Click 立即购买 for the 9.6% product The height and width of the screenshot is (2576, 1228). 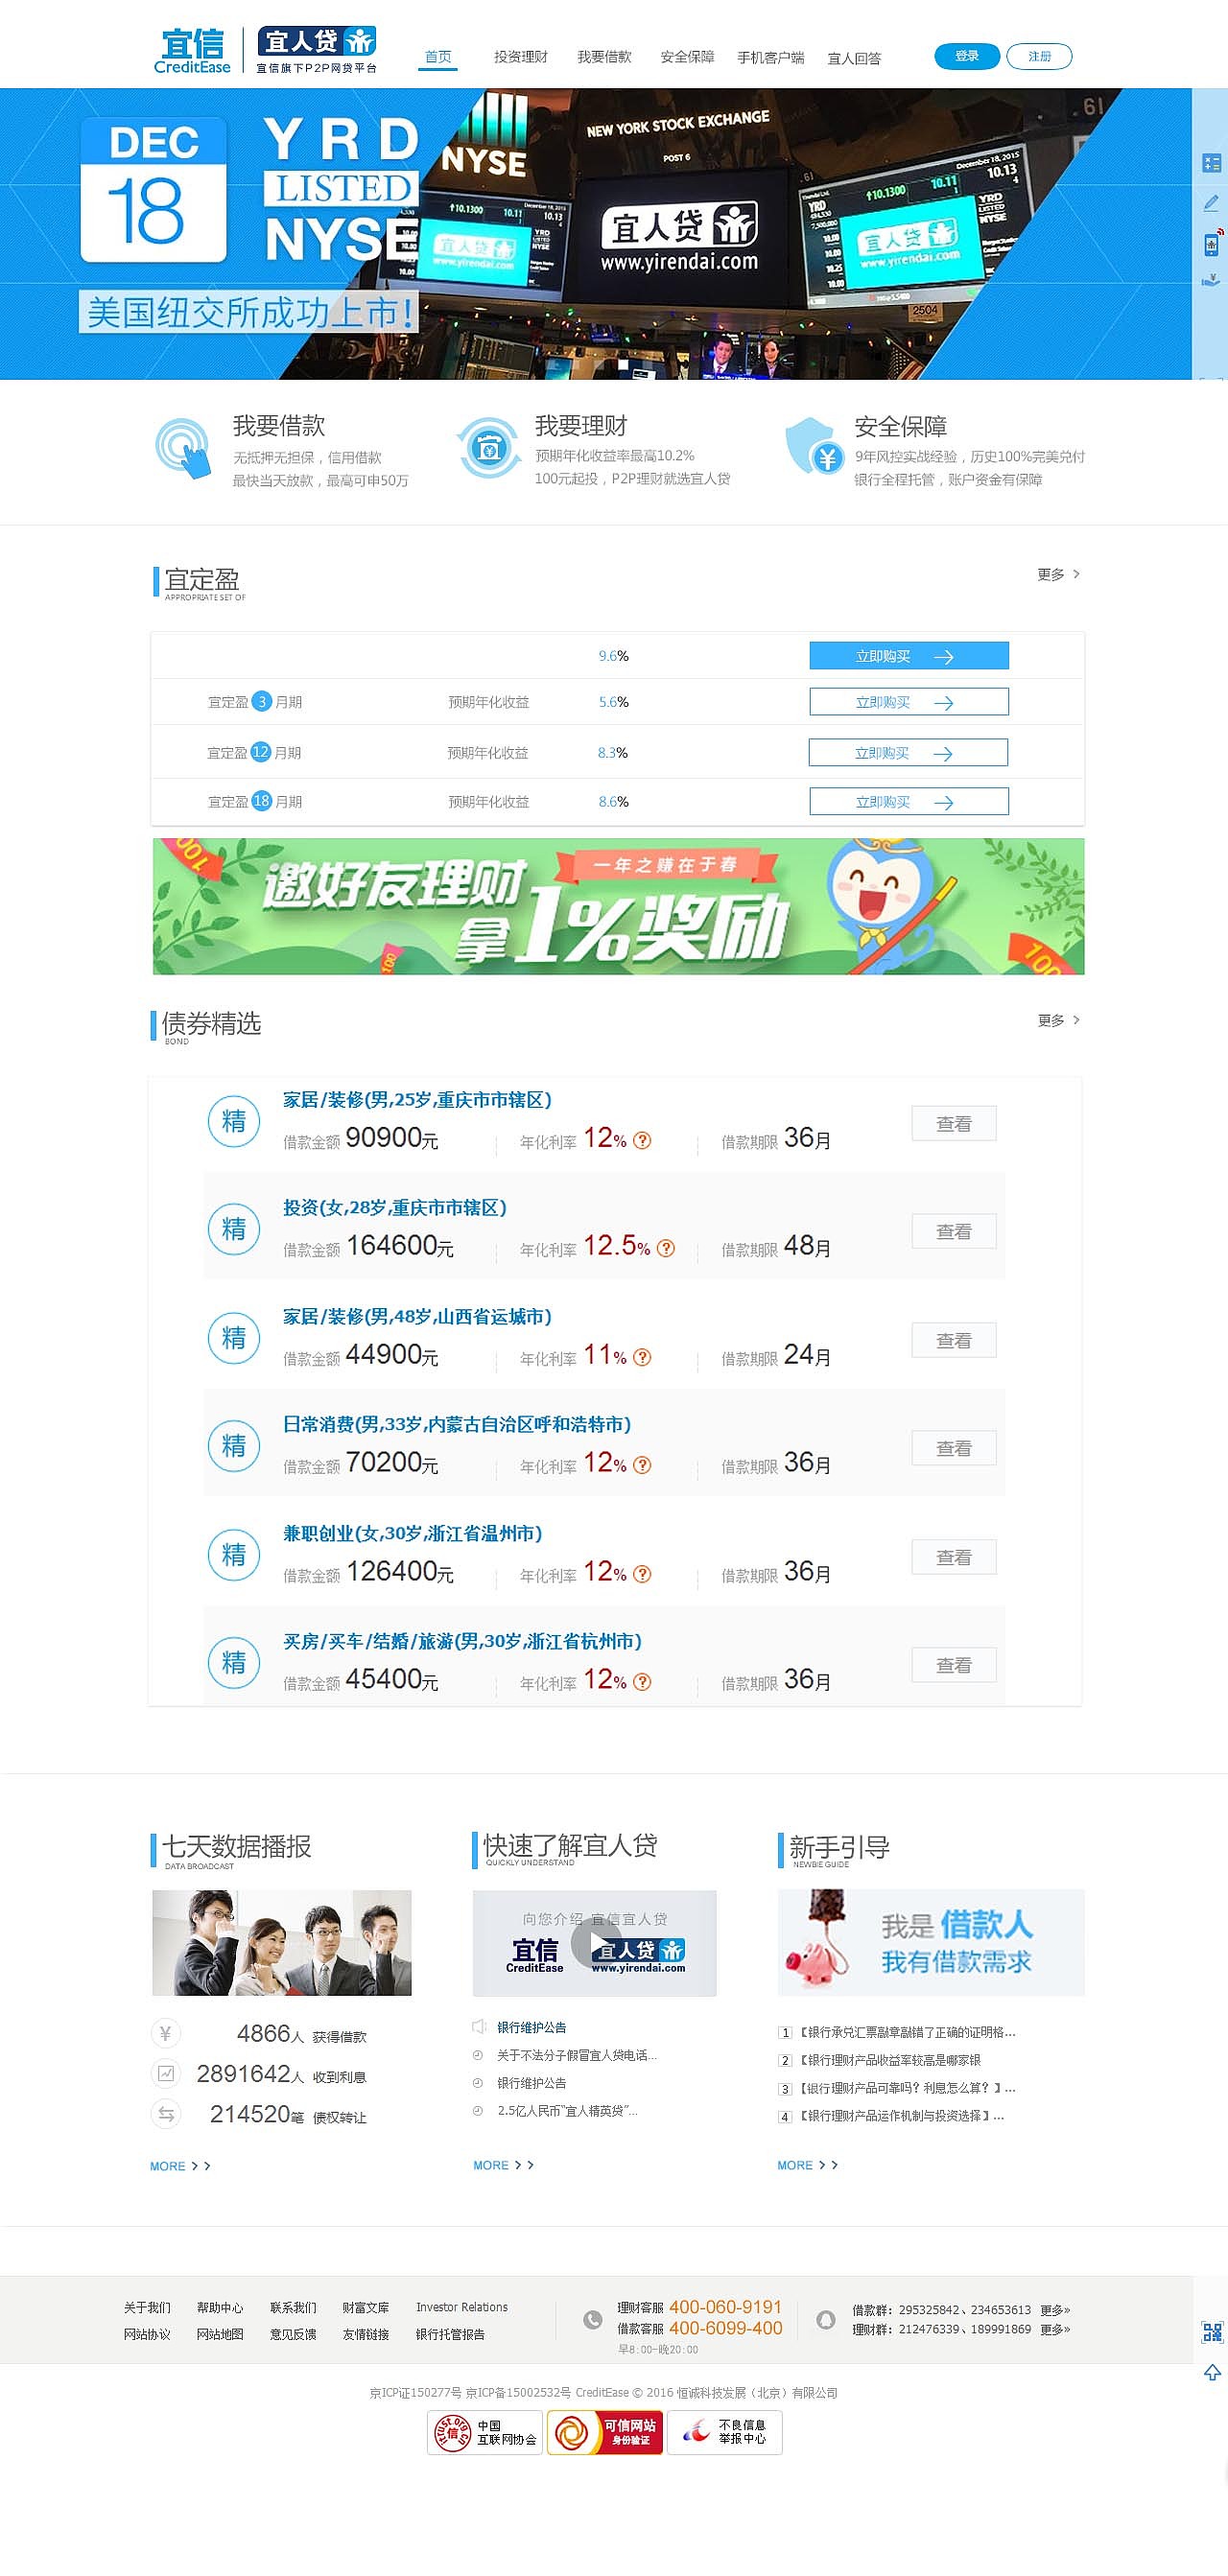(908, 656)
